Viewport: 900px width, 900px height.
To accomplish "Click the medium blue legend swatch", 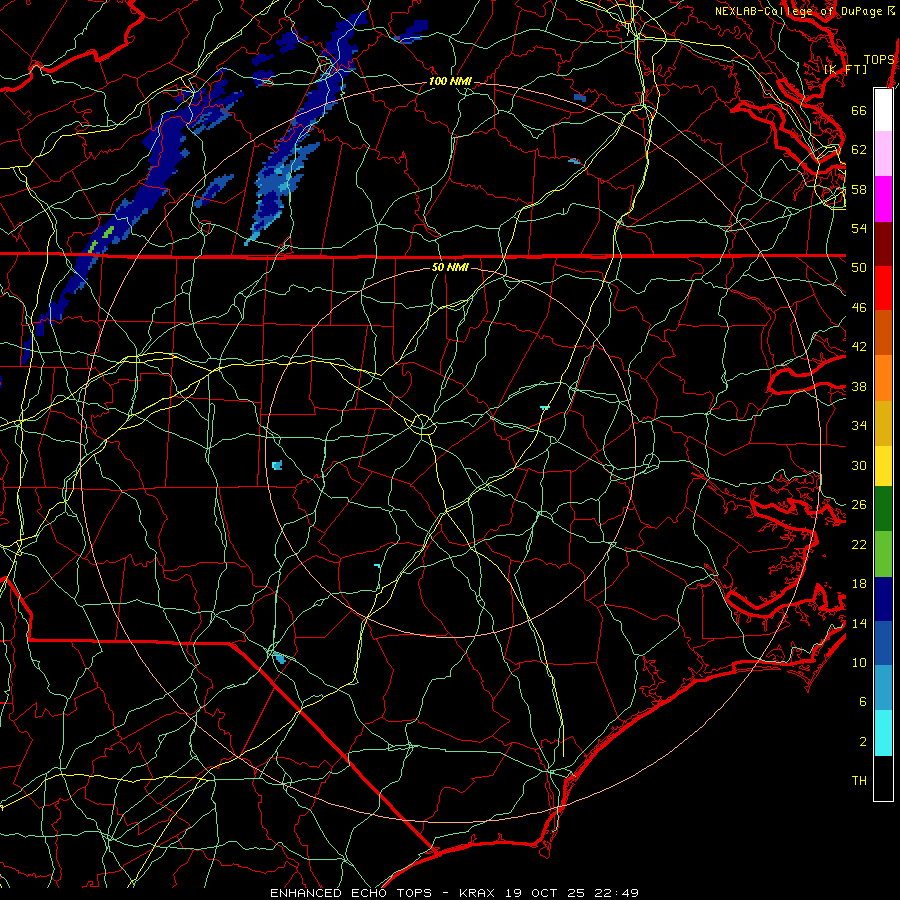I will [x=883, y=643].
